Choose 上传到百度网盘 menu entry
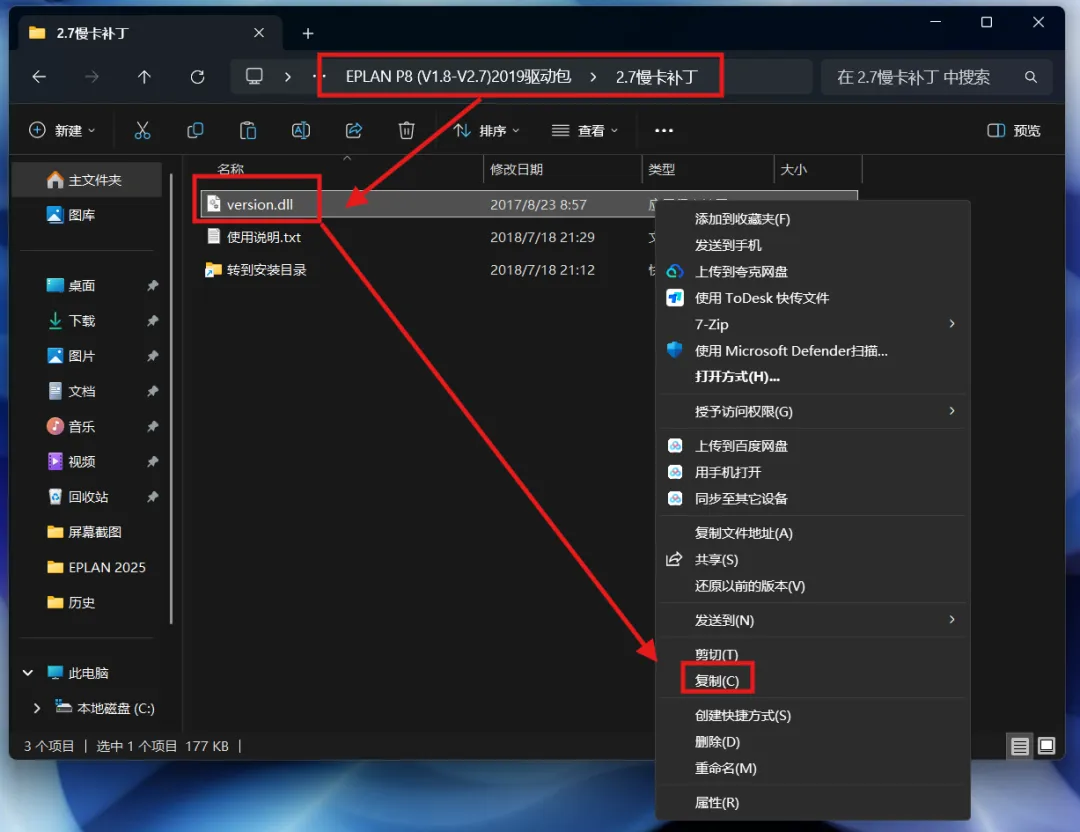 coord(741,446)
